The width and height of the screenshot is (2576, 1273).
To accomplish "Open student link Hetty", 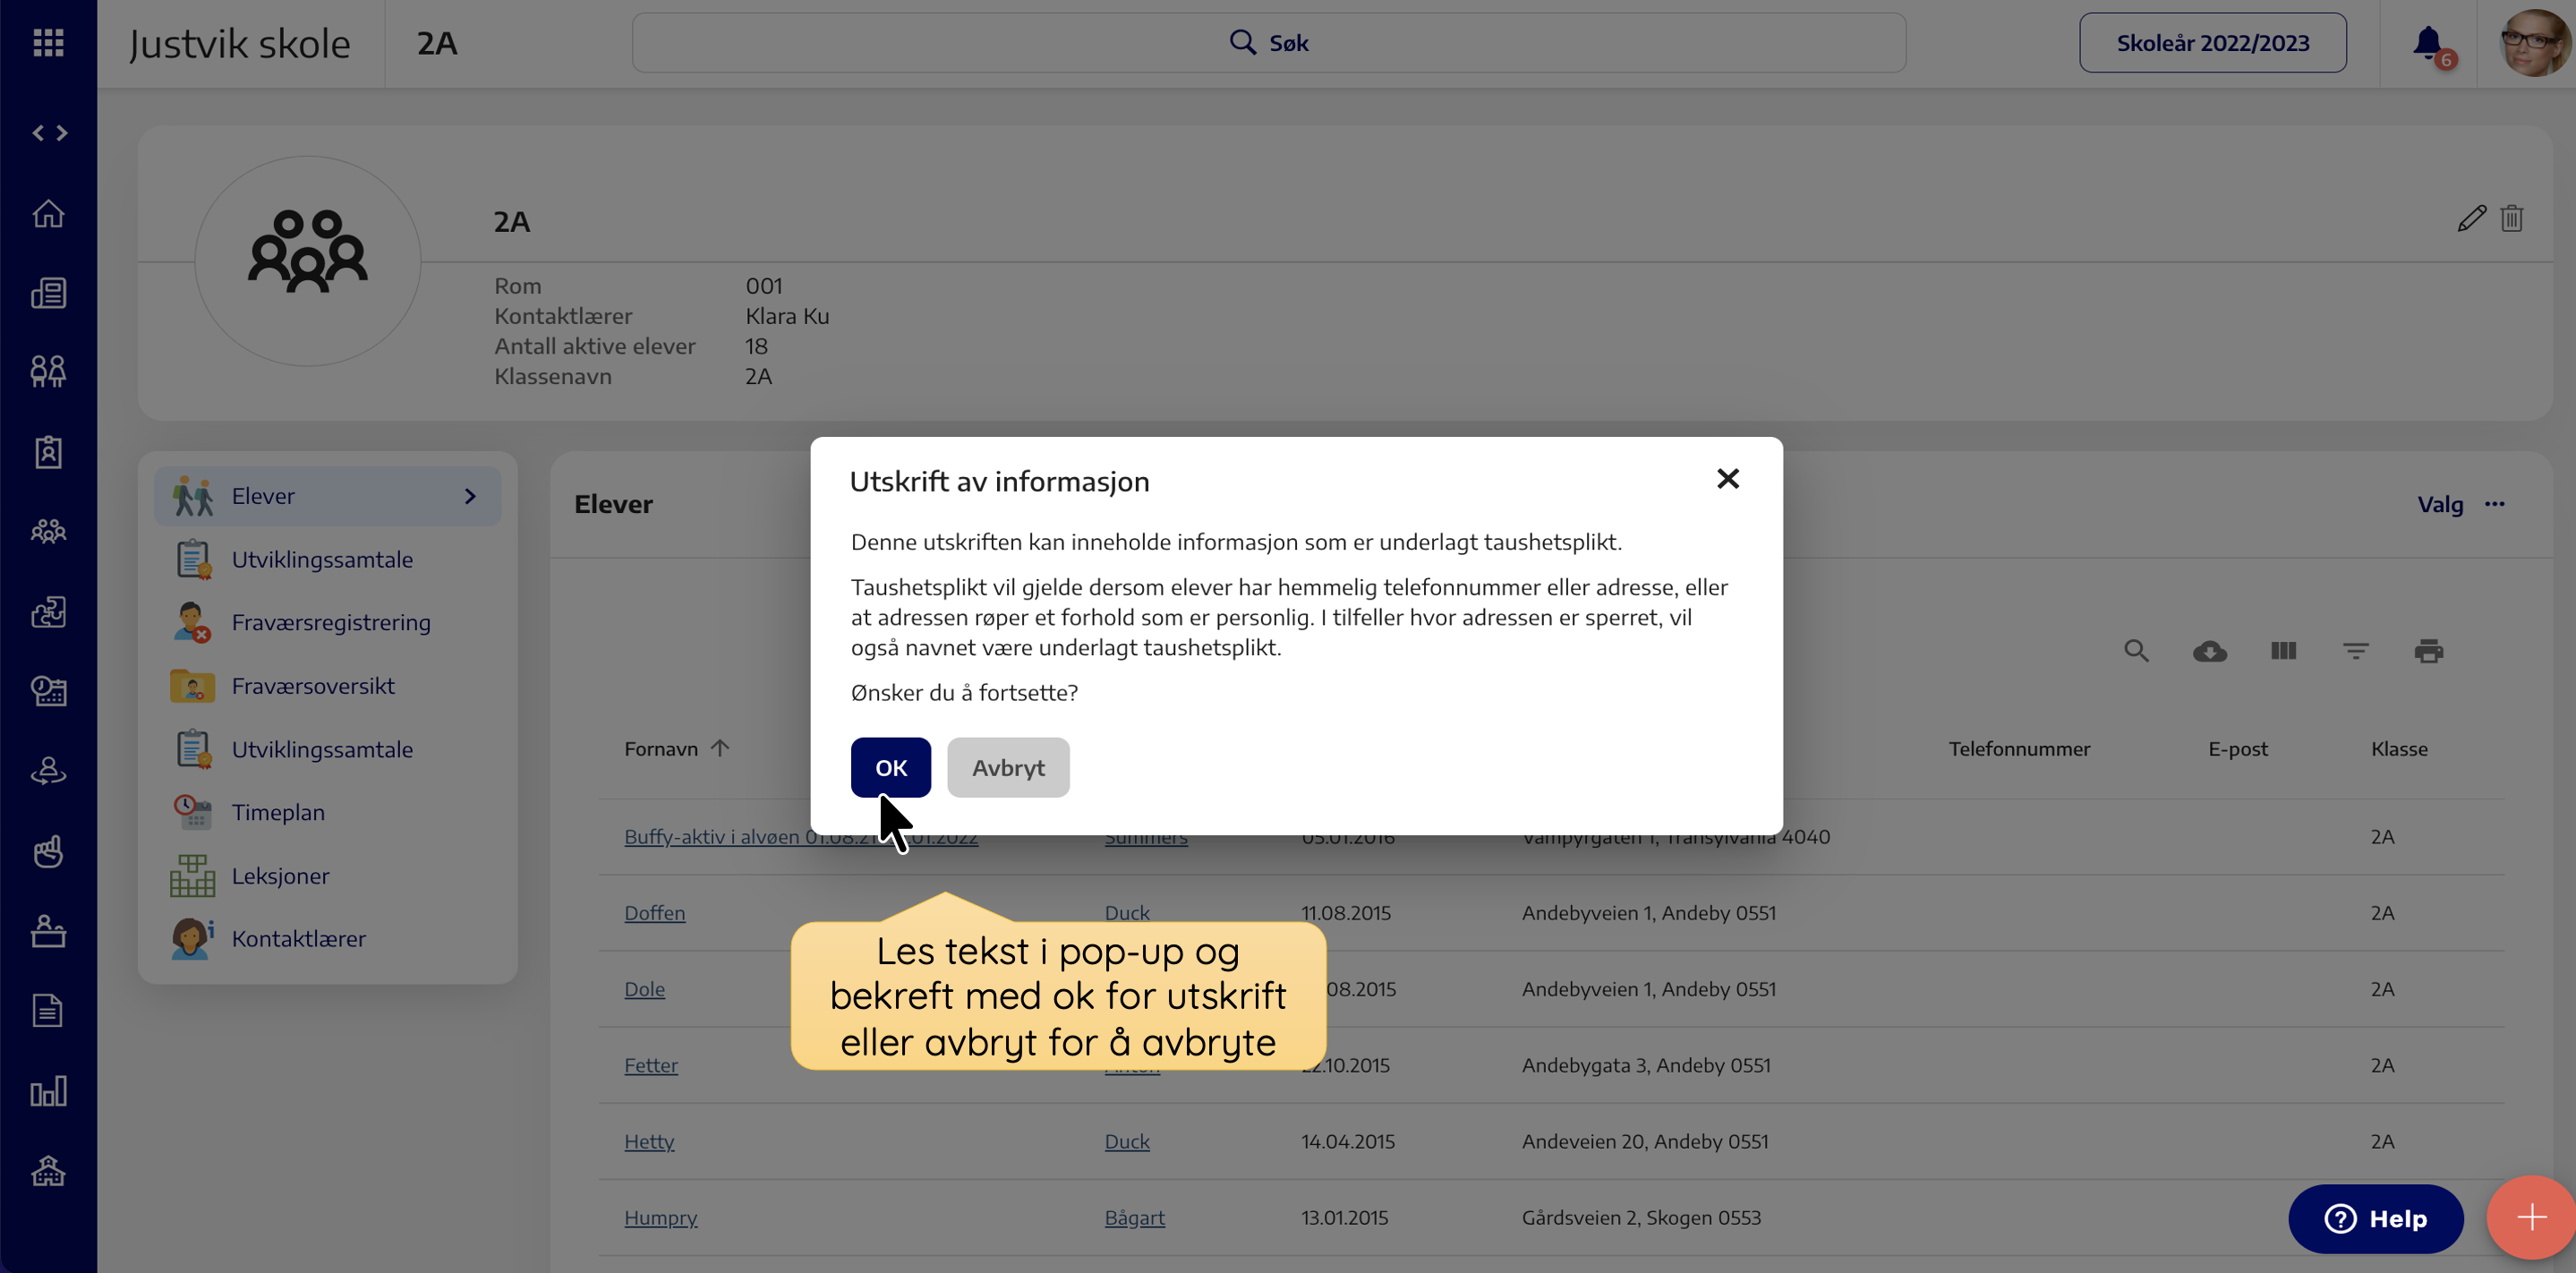I will click(x=649, y=1141).
